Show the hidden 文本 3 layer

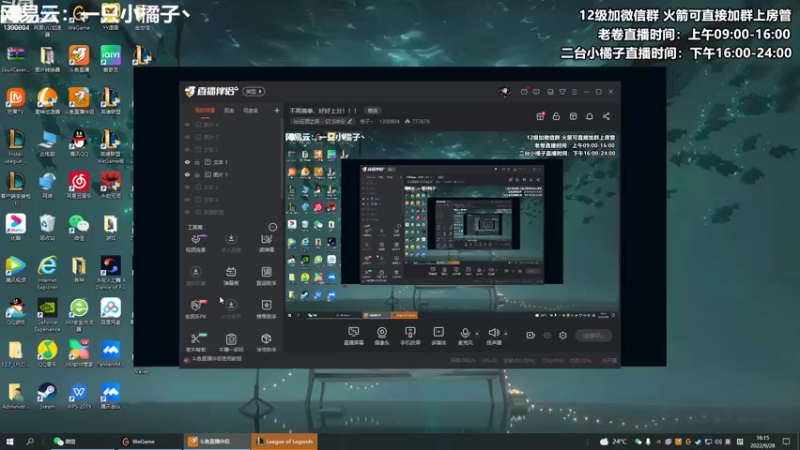[x=187, y=149]
